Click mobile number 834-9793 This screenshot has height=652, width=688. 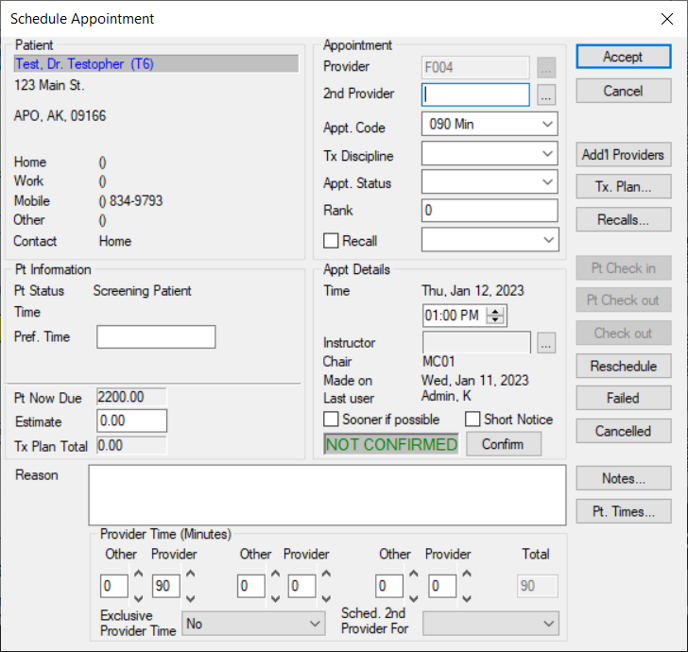click(136, 201)
